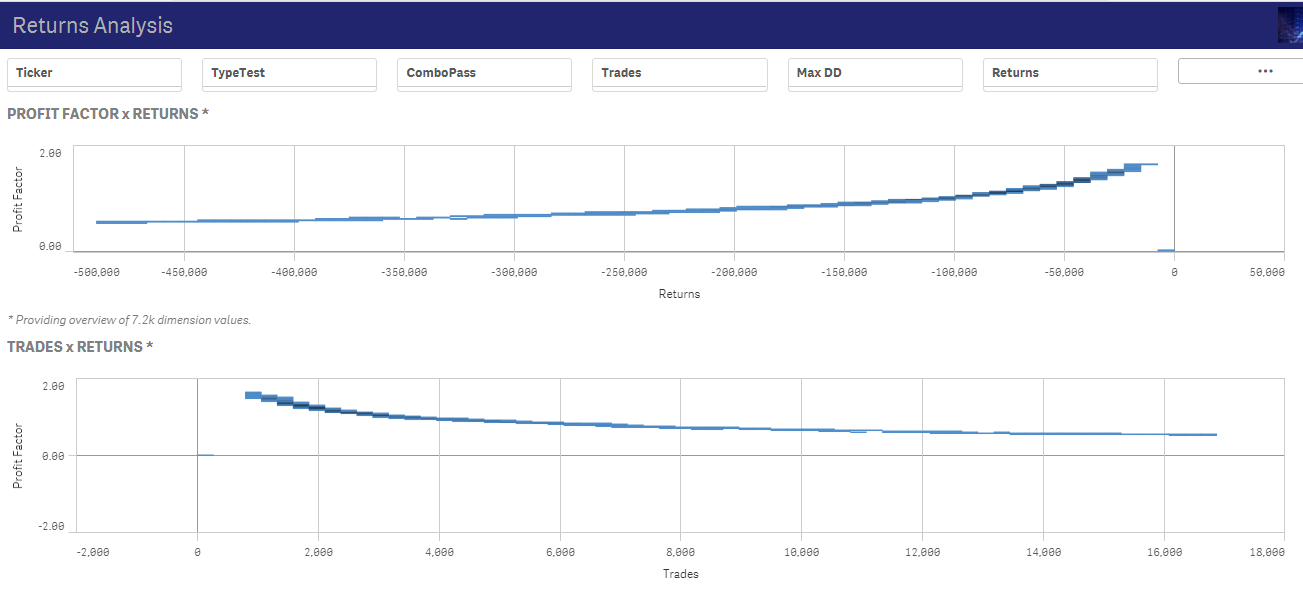This screenshot has height=592, width=1303.
Task: Open the TypeTest filter list
Action: (x=289, y=73)
